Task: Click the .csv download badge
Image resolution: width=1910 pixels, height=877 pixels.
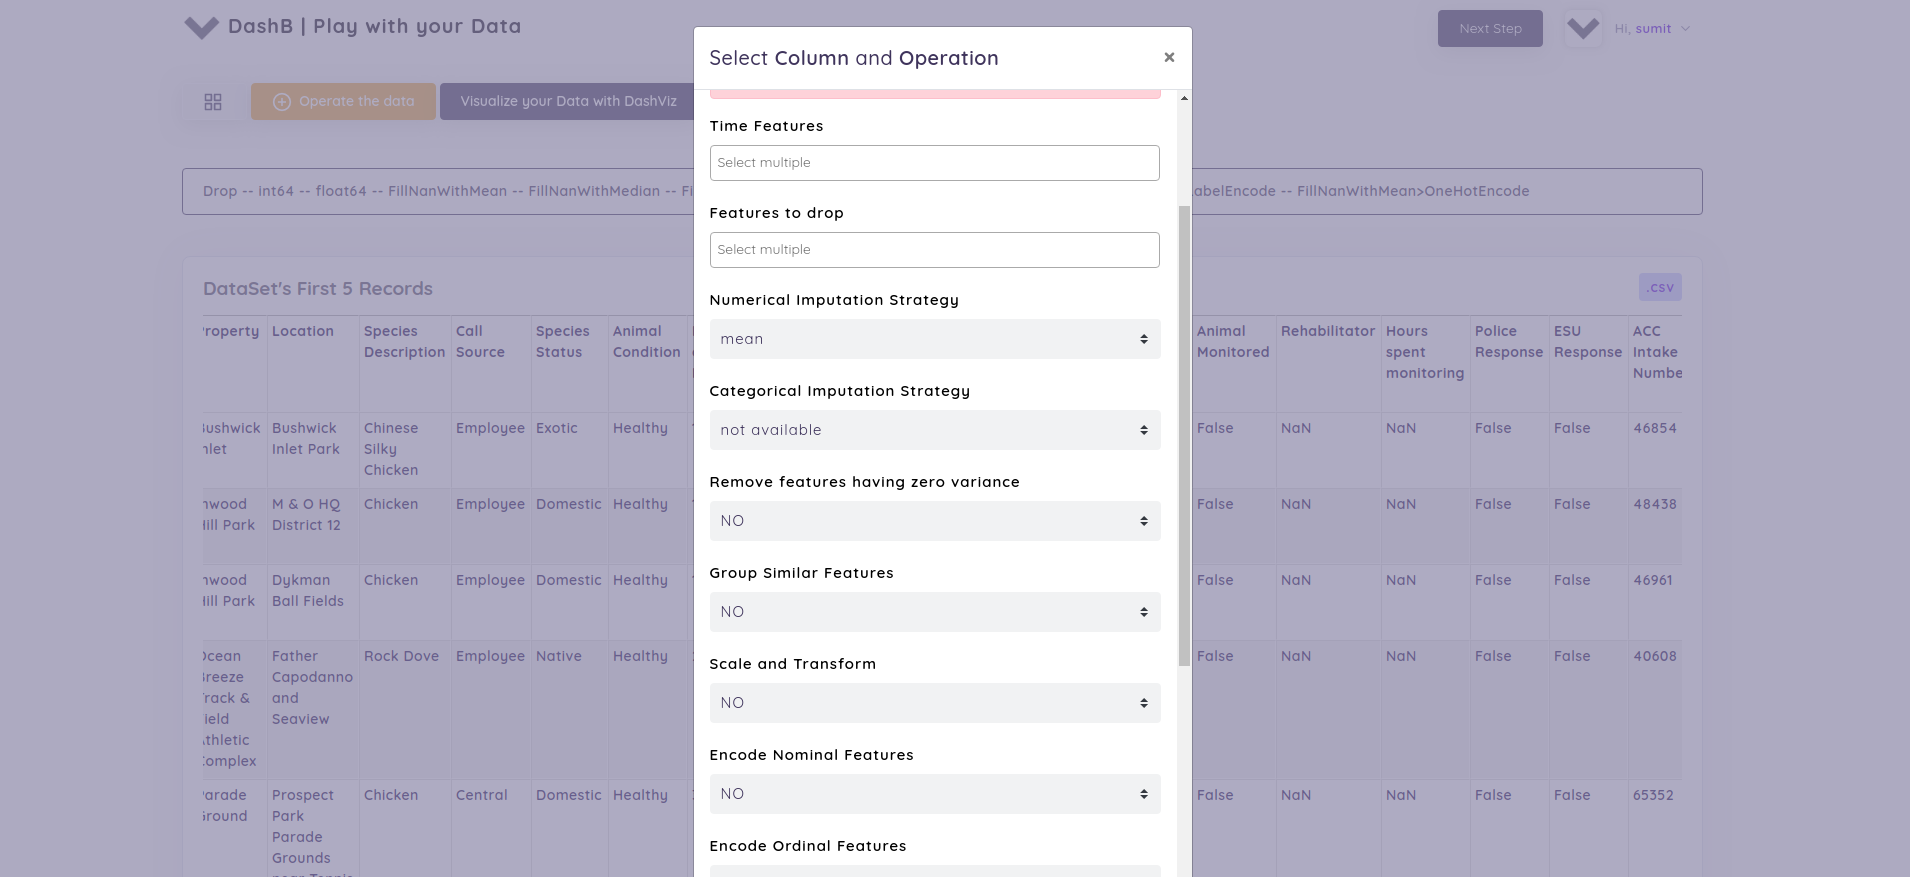Action: [1660, 288]
